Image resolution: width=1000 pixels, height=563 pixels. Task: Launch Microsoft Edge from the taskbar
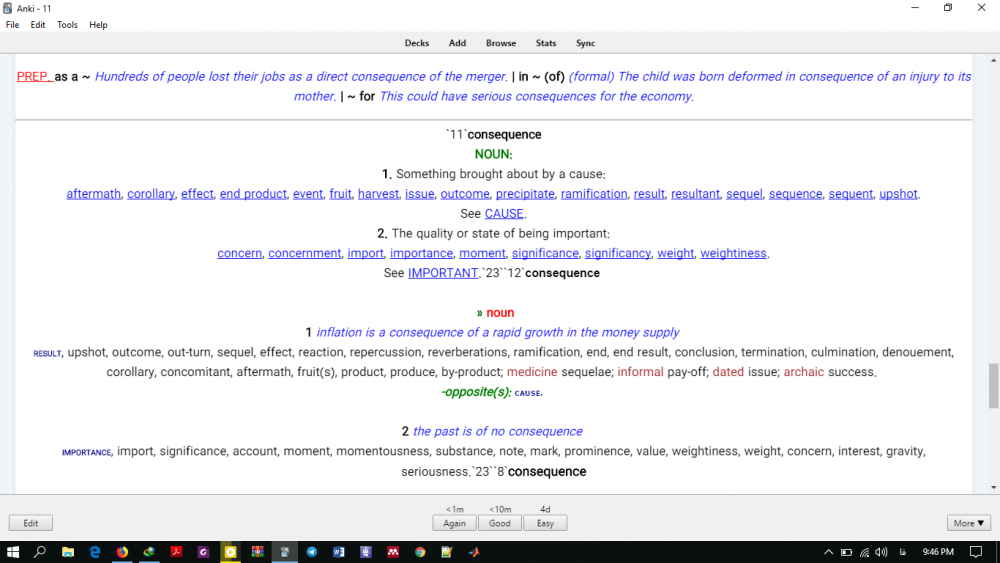pos(95,552)
